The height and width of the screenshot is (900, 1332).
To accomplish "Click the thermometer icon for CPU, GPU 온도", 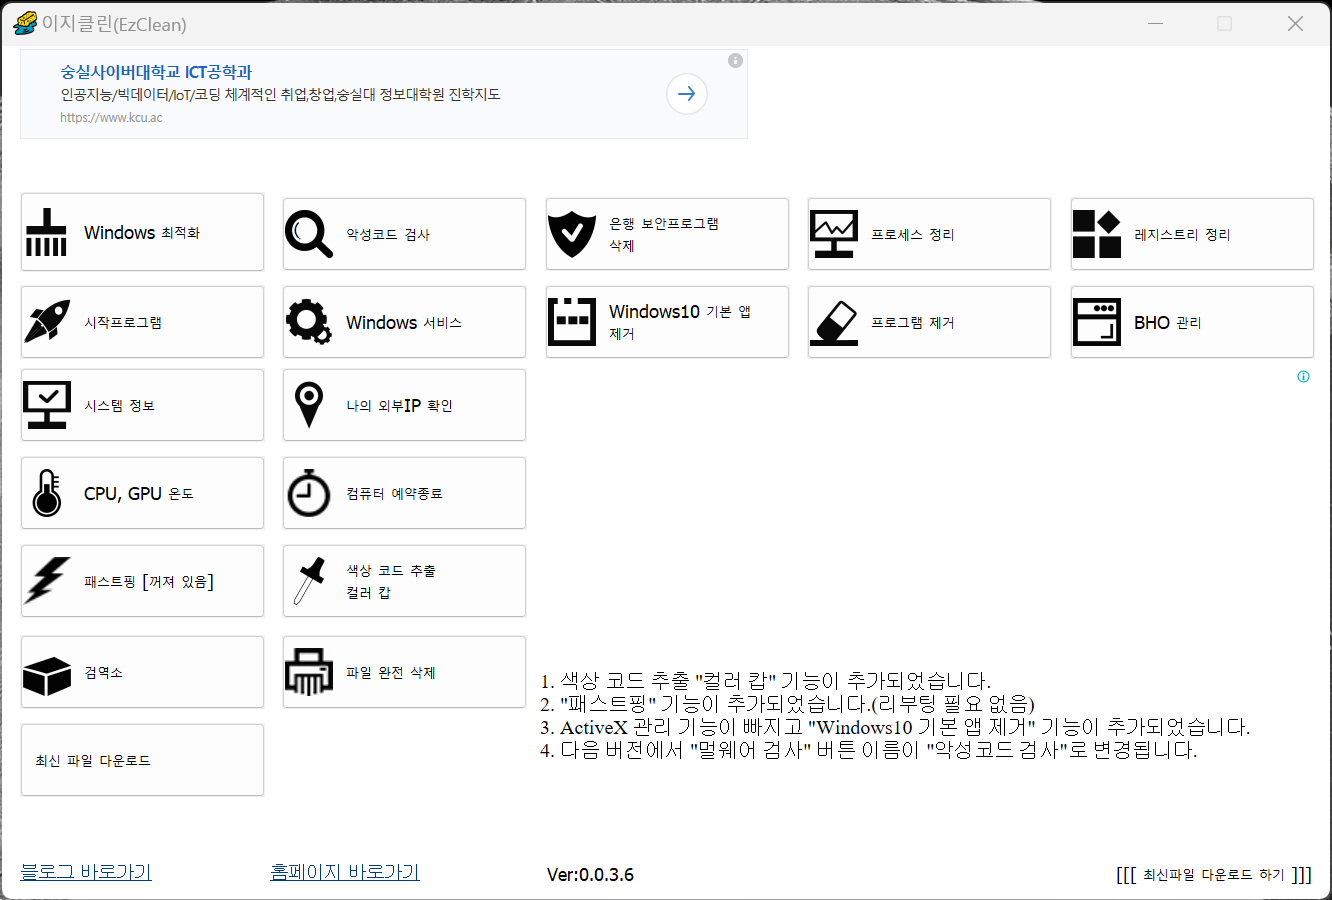I will pyautogui.click(x=47, y=493).
